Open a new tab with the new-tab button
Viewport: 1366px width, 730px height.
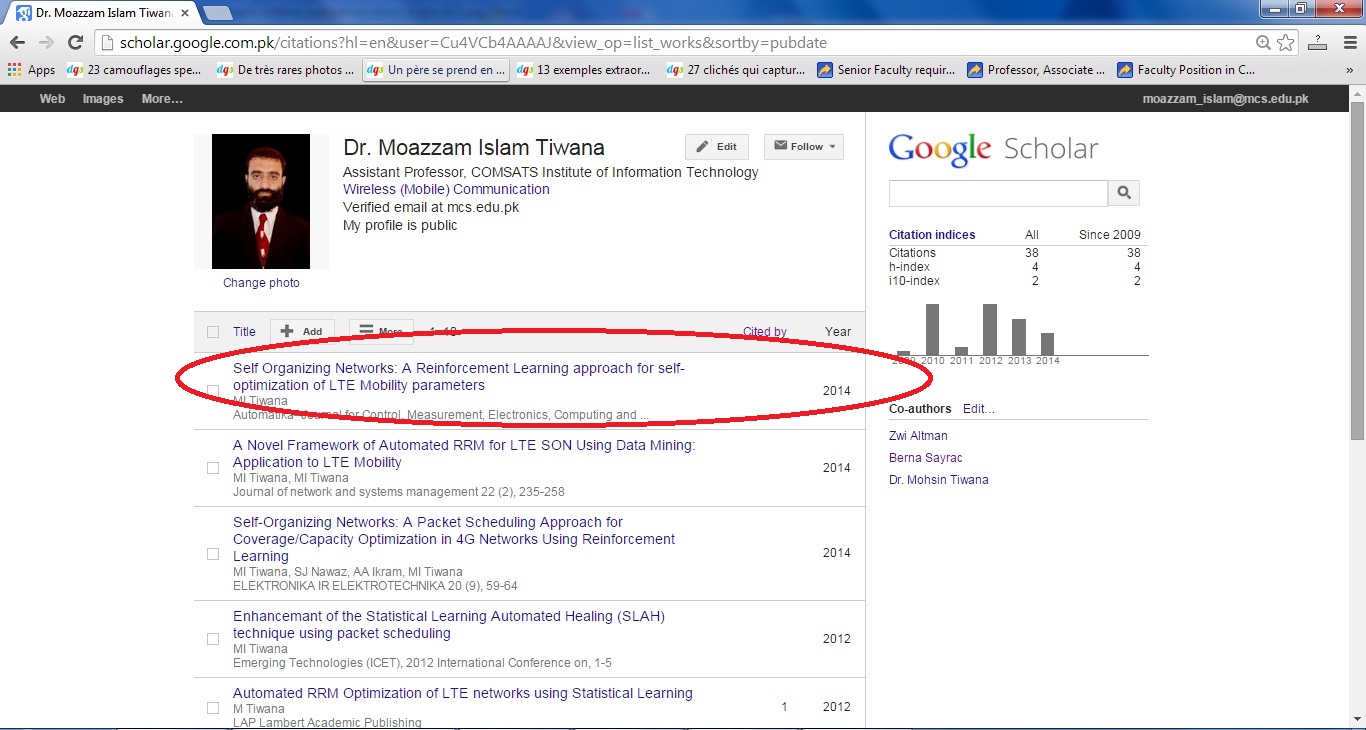(218, 13)
